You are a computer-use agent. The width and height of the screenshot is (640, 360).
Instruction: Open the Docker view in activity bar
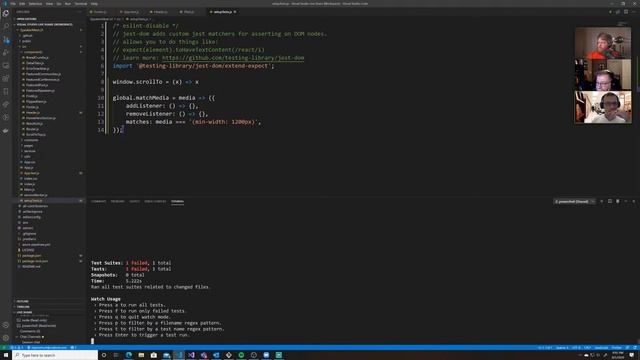6,131
